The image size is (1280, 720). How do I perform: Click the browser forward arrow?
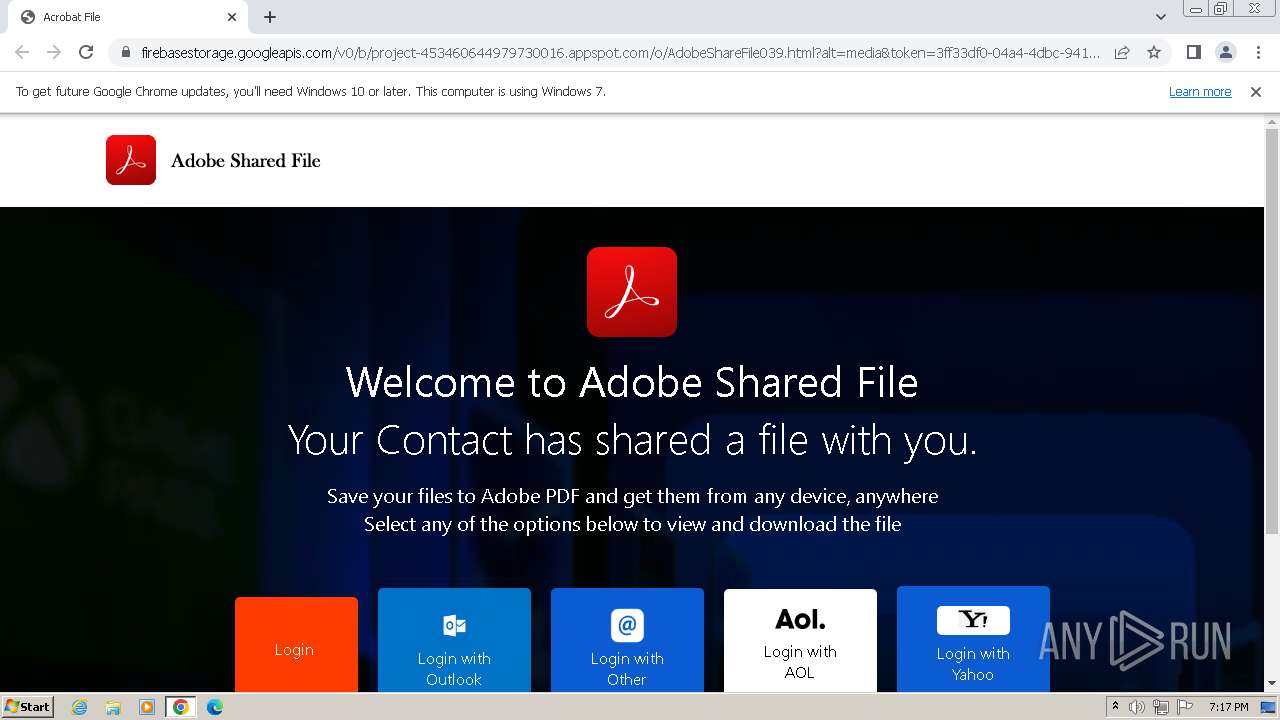(x=54, y=52)
